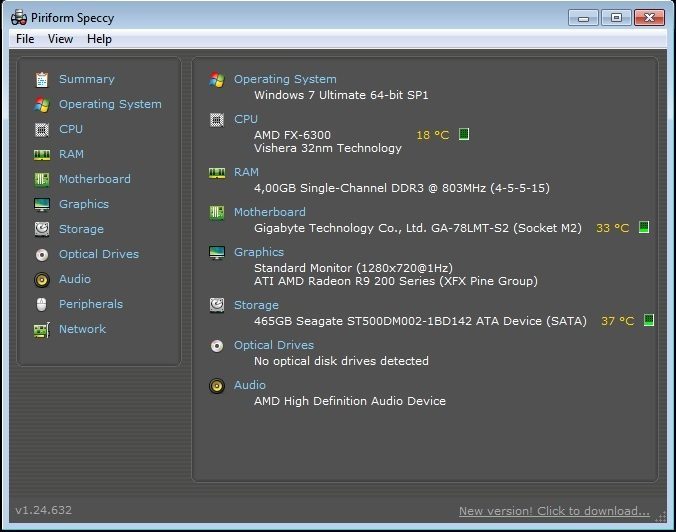Click 'Standard Monitor (1280x720@1Hz)' text
The height and width of the screenshot is (532, 676).
click(x=354, y=268)
